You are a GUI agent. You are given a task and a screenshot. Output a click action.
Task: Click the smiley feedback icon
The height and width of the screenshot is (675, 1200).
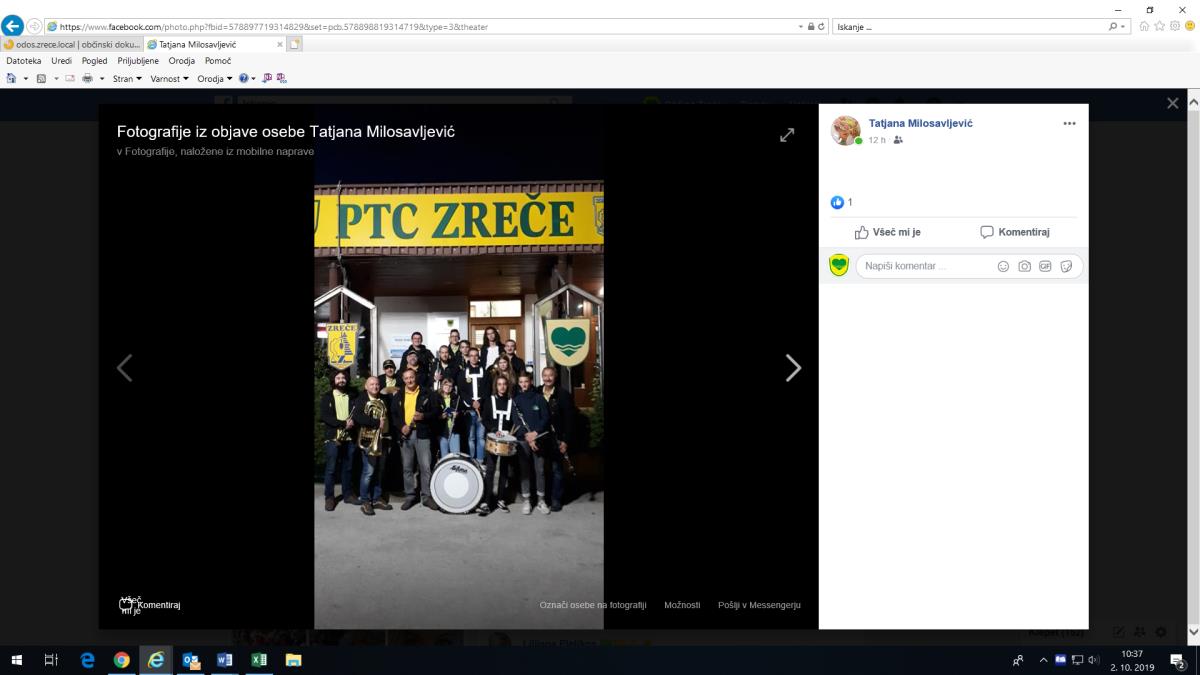pyautogui.click(x=1190, y=27)
